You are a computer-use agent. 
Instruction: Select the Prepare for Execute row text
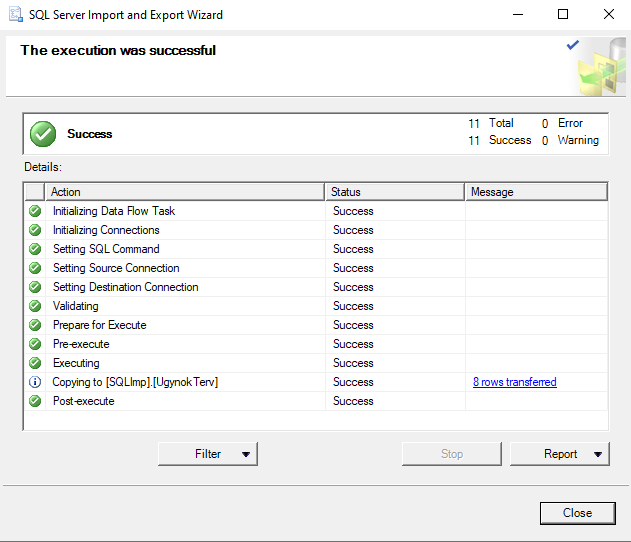tap(99, 325)
